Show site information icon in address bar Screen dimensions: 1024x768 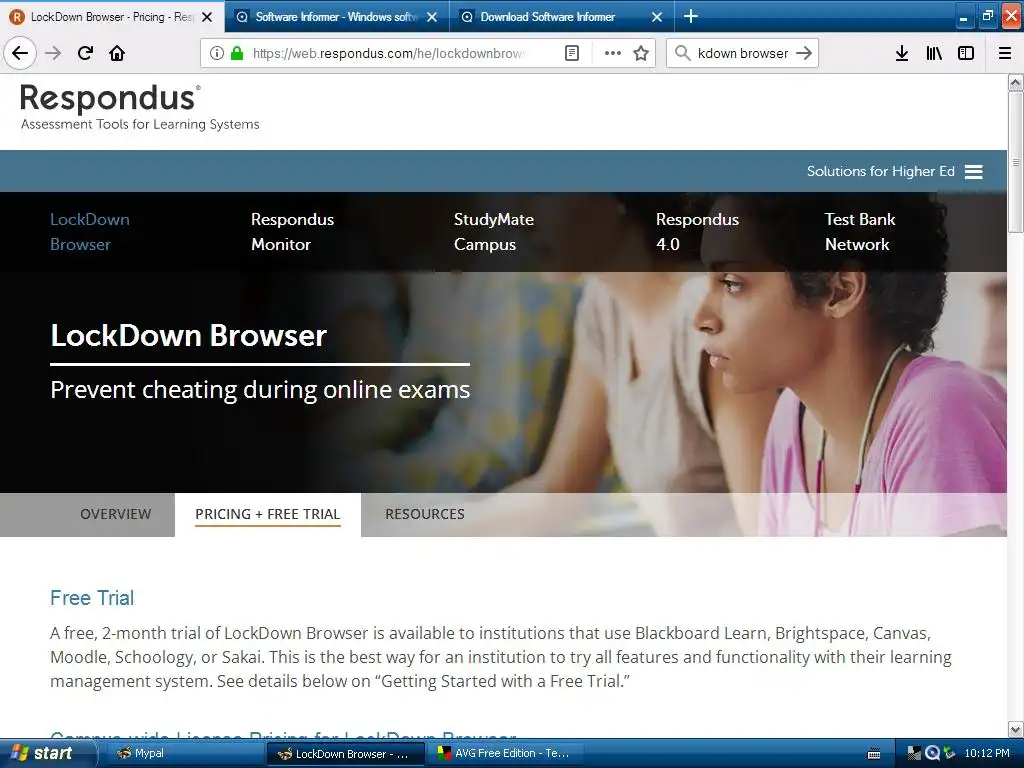click(x=217, y=53)
